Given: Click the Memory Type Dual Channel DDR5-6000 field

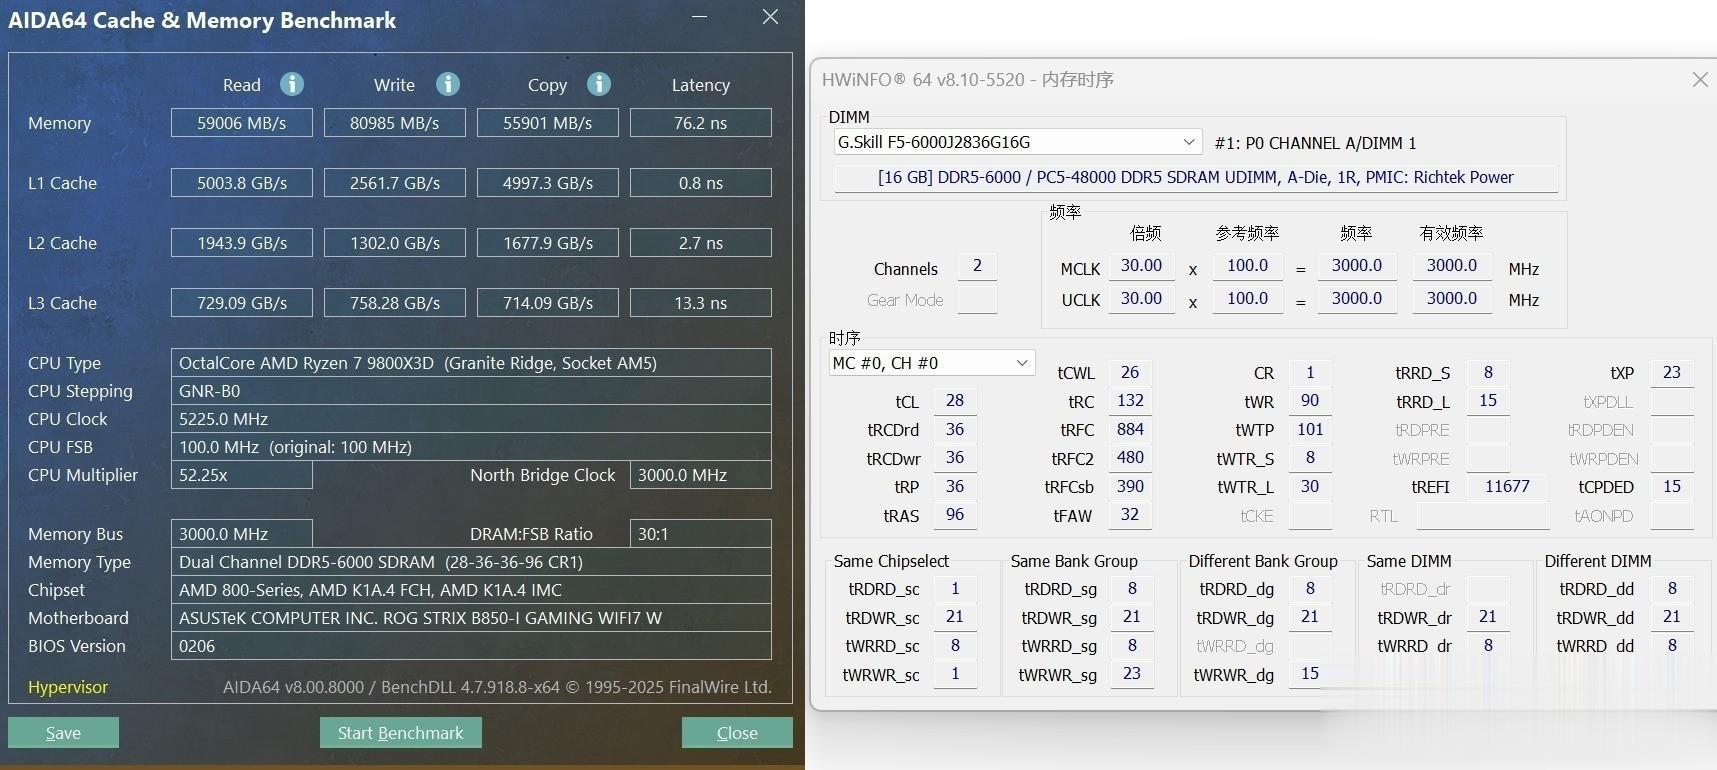Looking at the screenshot, I should click(471, 562).
